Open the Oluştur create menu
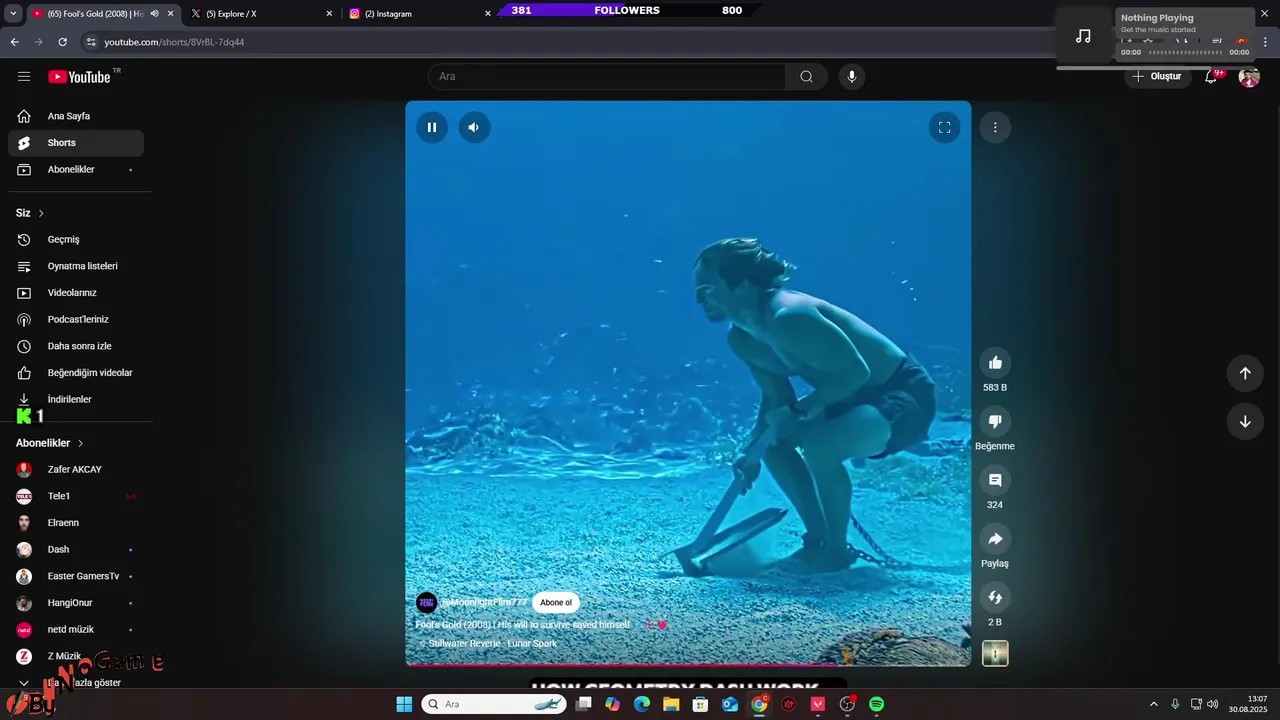Image resolution: width=1280 pixels, height=720 pixels. point(1157,76)
